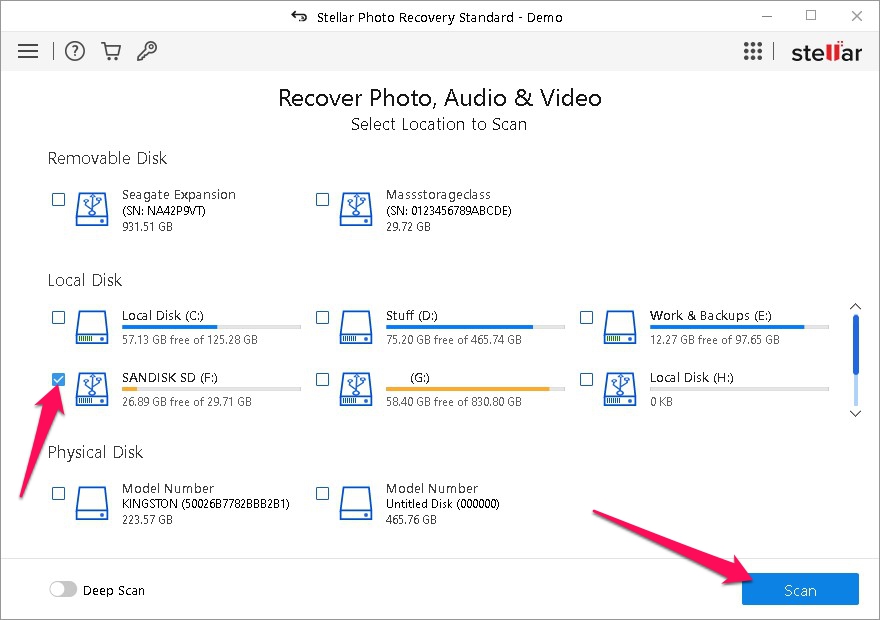
Task: Click the (G:) drive label
Action: [420, 378]
